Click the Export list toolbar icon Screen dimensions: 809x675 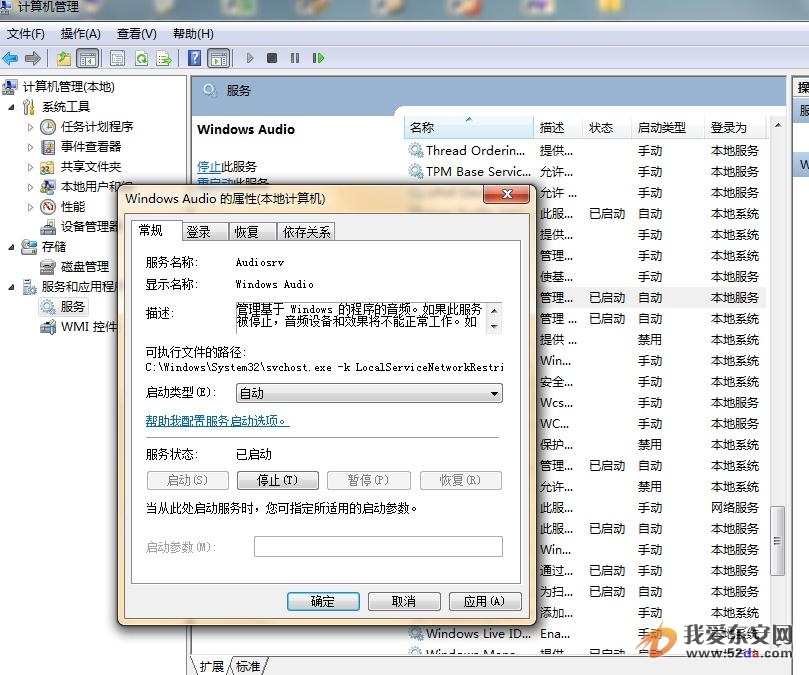coord(164,58)
